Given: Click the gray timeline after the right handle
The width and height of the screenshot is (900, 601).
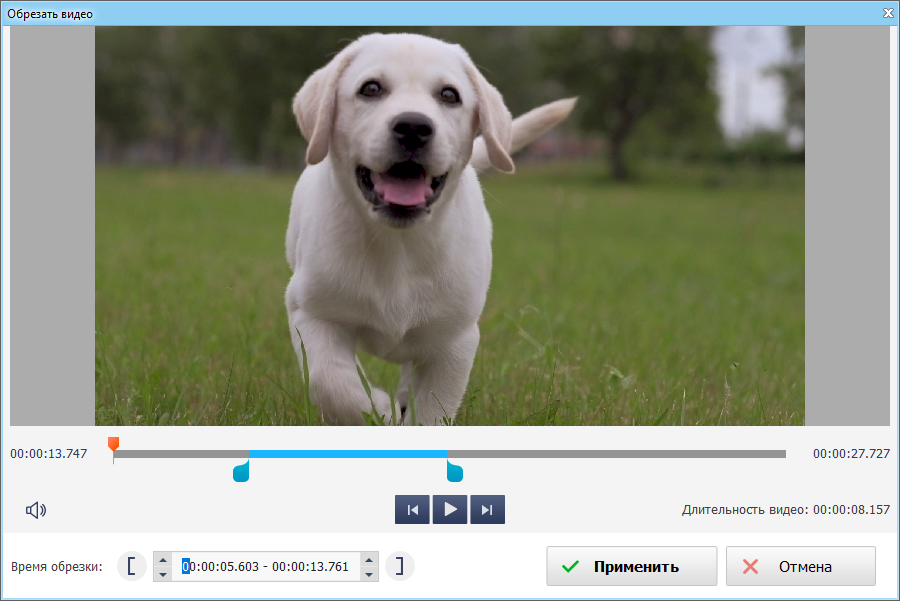Looking at the screenshot, I should click(x=620, y=454).
